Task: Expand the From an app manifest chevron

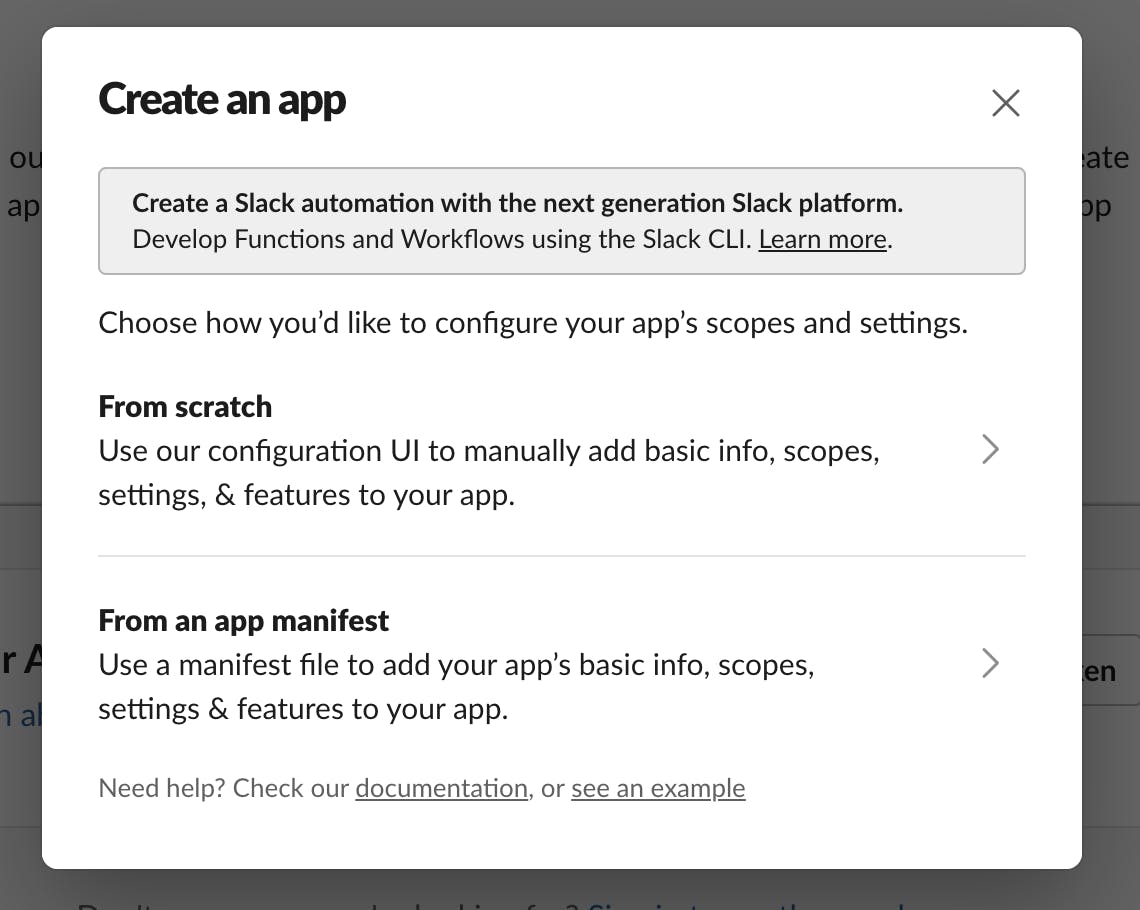Action: coord(990,663)
